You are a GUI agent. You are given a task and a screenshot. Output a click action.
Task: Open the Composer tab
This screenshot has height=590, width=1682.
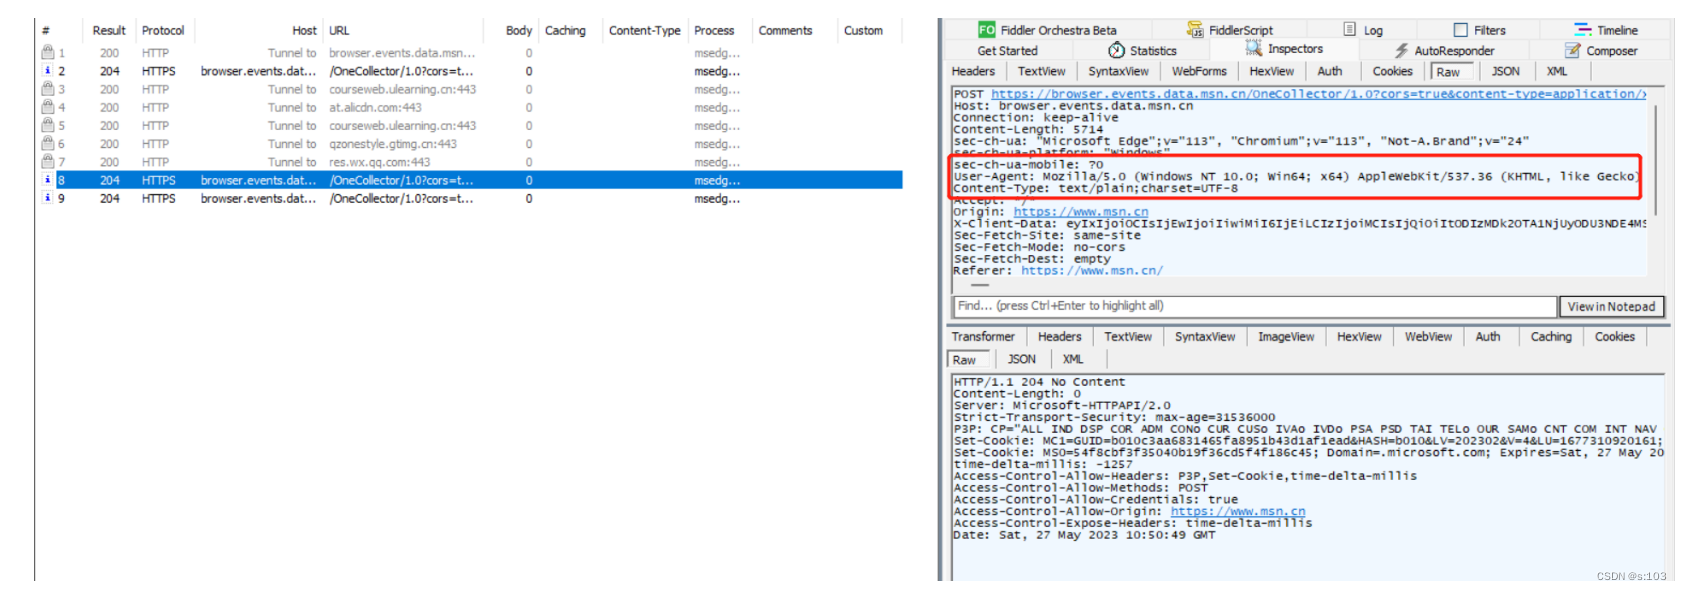tap(1601, 51)
